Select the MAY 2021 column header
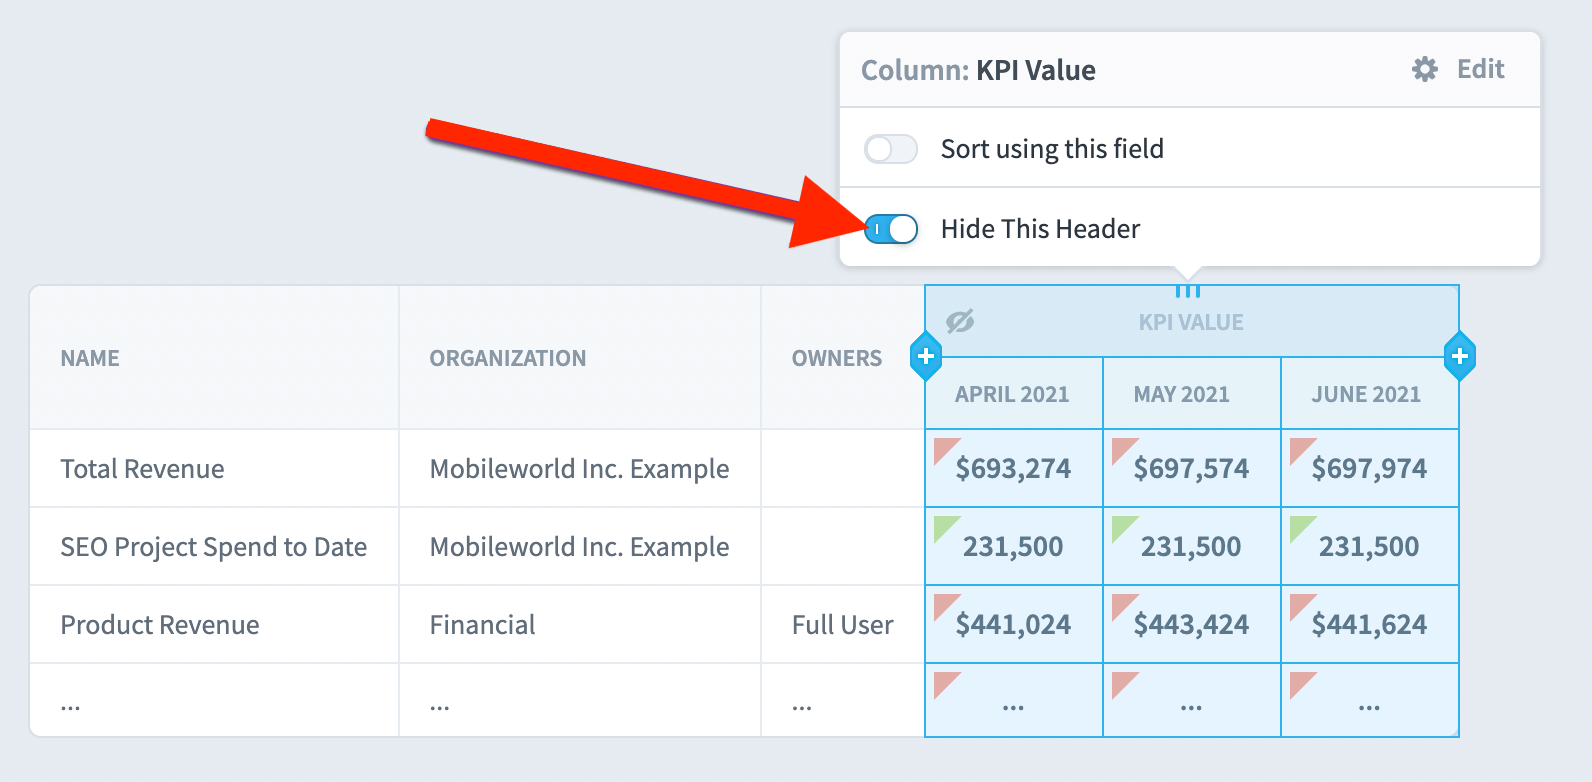Screen dimensions: 1592x782 pos(1182,394)
